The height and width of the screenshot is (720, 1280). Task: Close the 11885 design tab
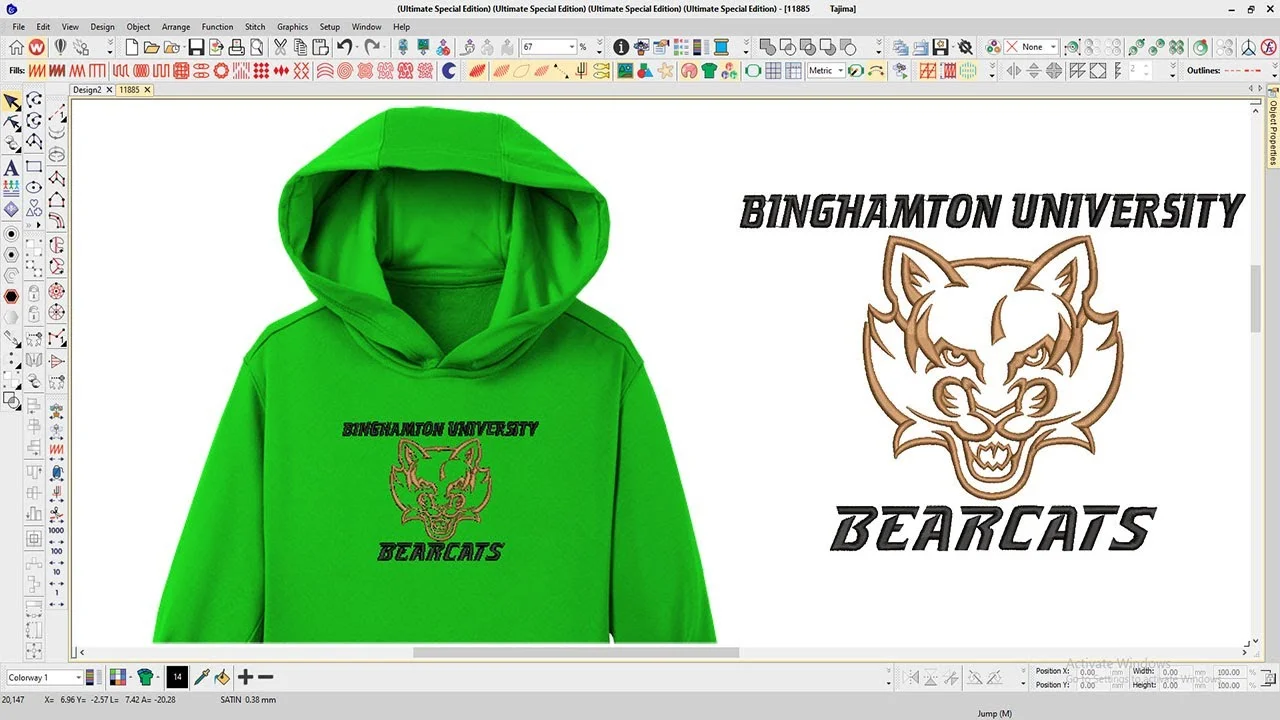147,90
